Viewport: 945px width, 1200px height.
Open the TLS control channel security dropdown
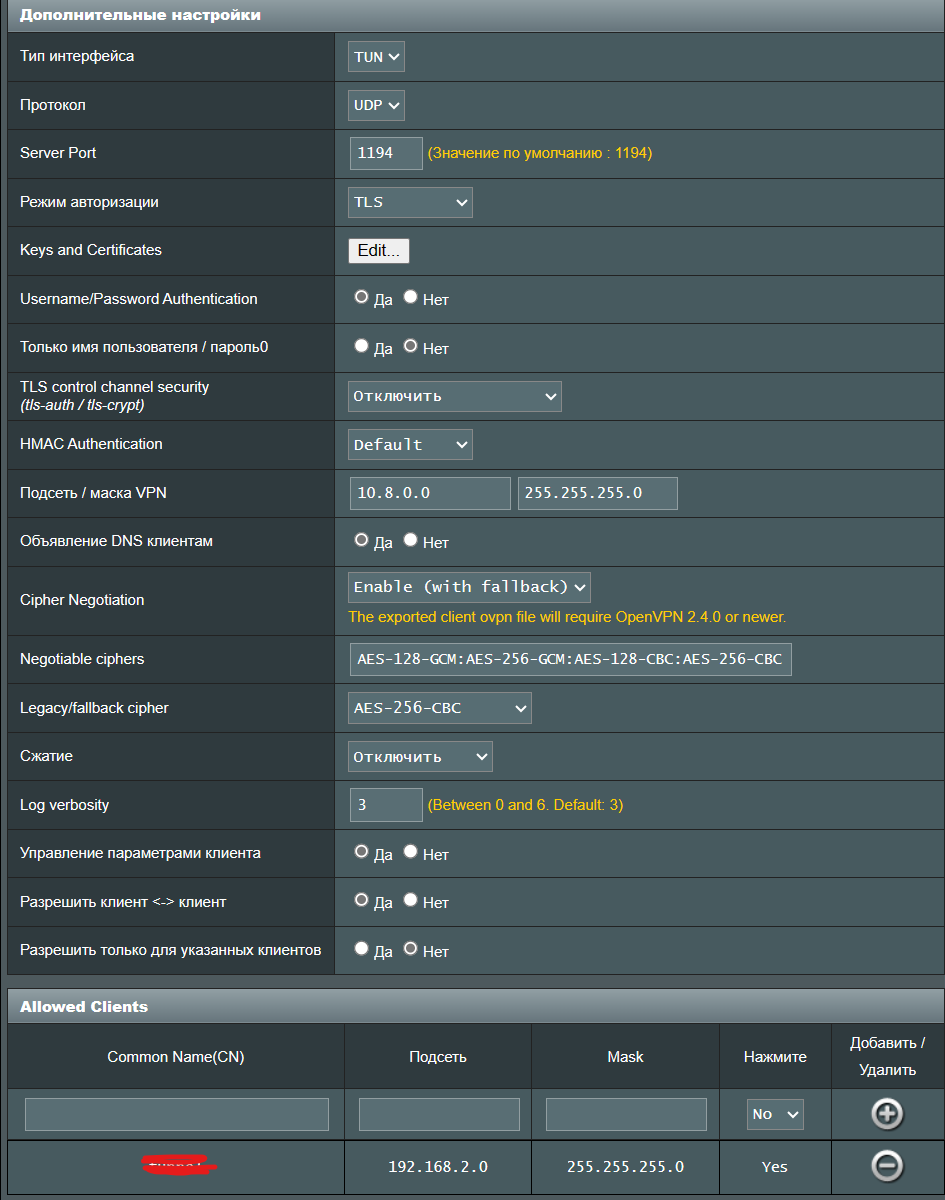(x=455, y=396)
